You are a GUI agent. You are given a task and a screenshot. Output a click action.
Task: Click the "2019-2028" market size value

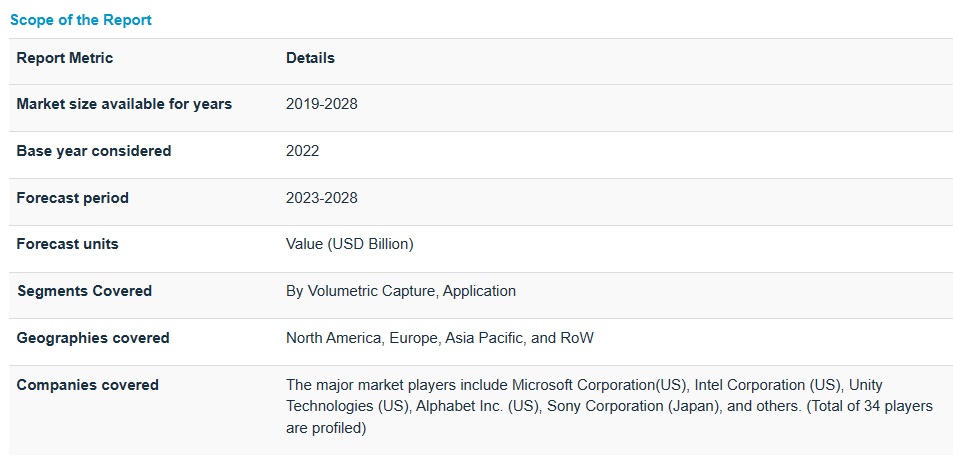[x=321, y=104]
